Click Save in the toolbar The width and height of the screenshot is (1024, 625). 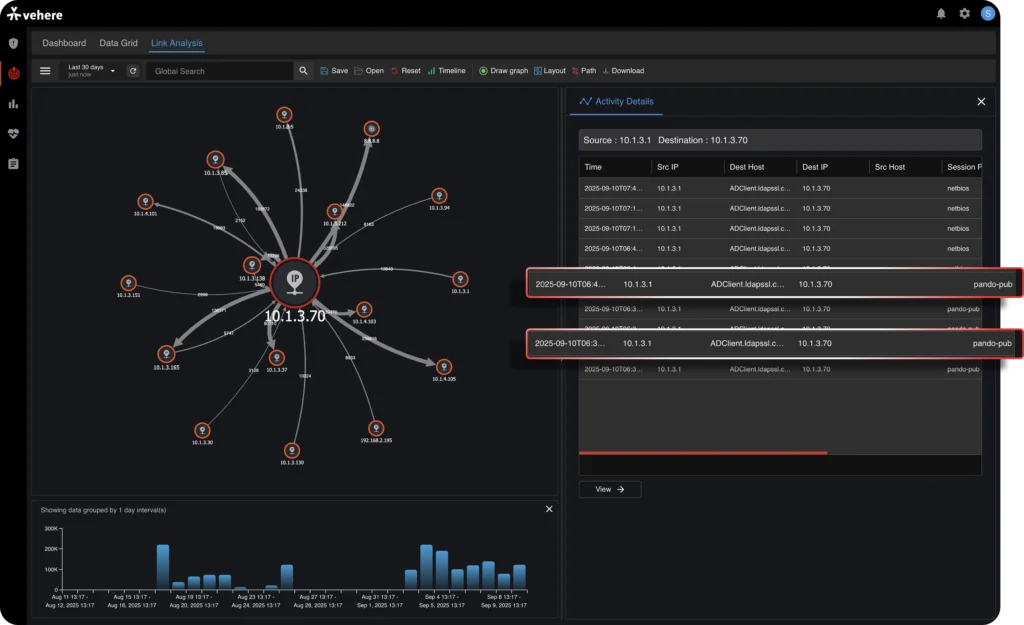[x=334, y=71]
